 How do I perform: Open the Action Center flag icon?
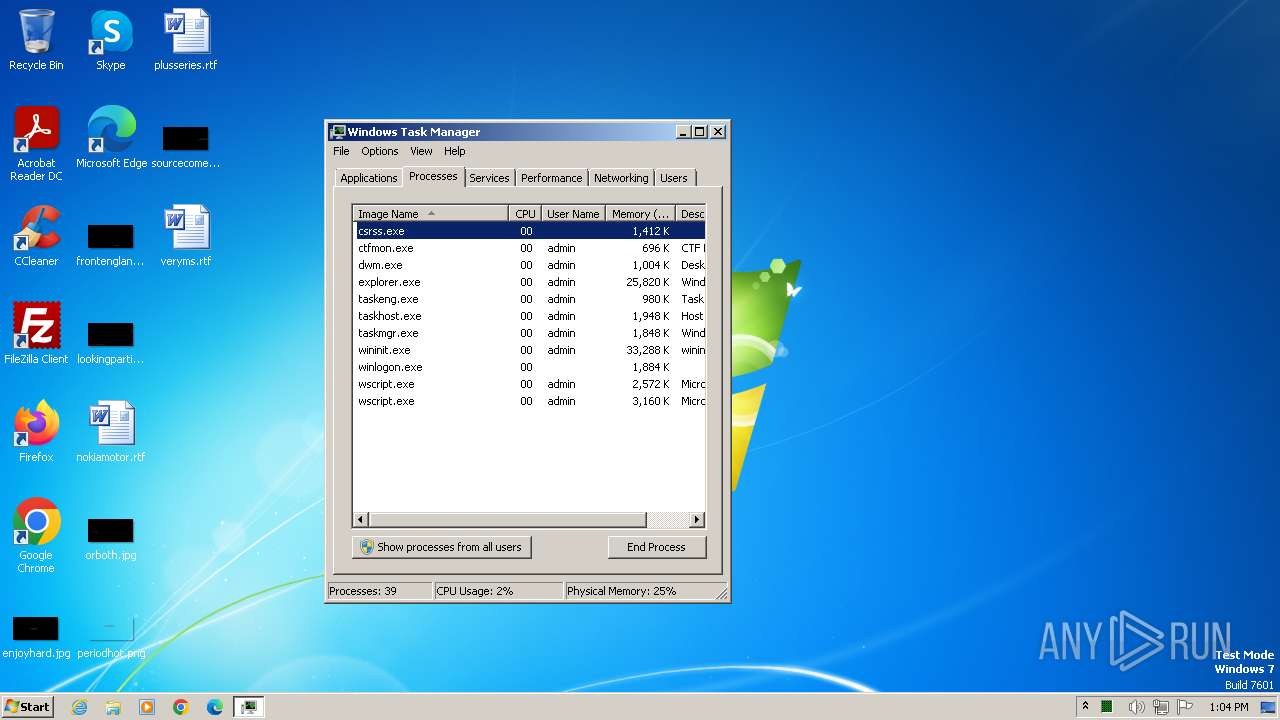pos(1185,707)
